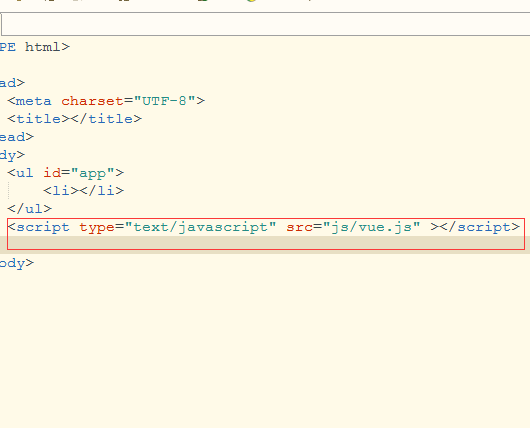Click the meta tag keyword
Image resolution: width=530 pixels, height=428 pixels.
(33, 101)
